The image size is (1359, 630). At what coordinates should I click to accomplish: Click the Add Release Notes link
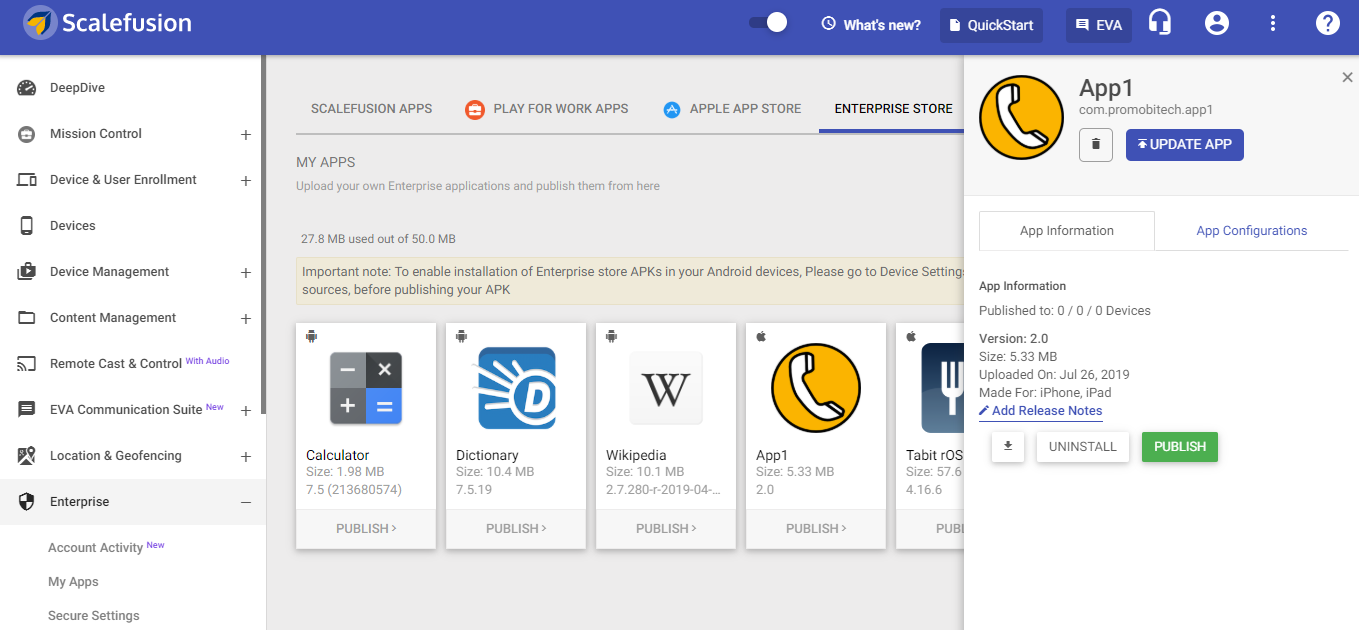[1041, 411]
